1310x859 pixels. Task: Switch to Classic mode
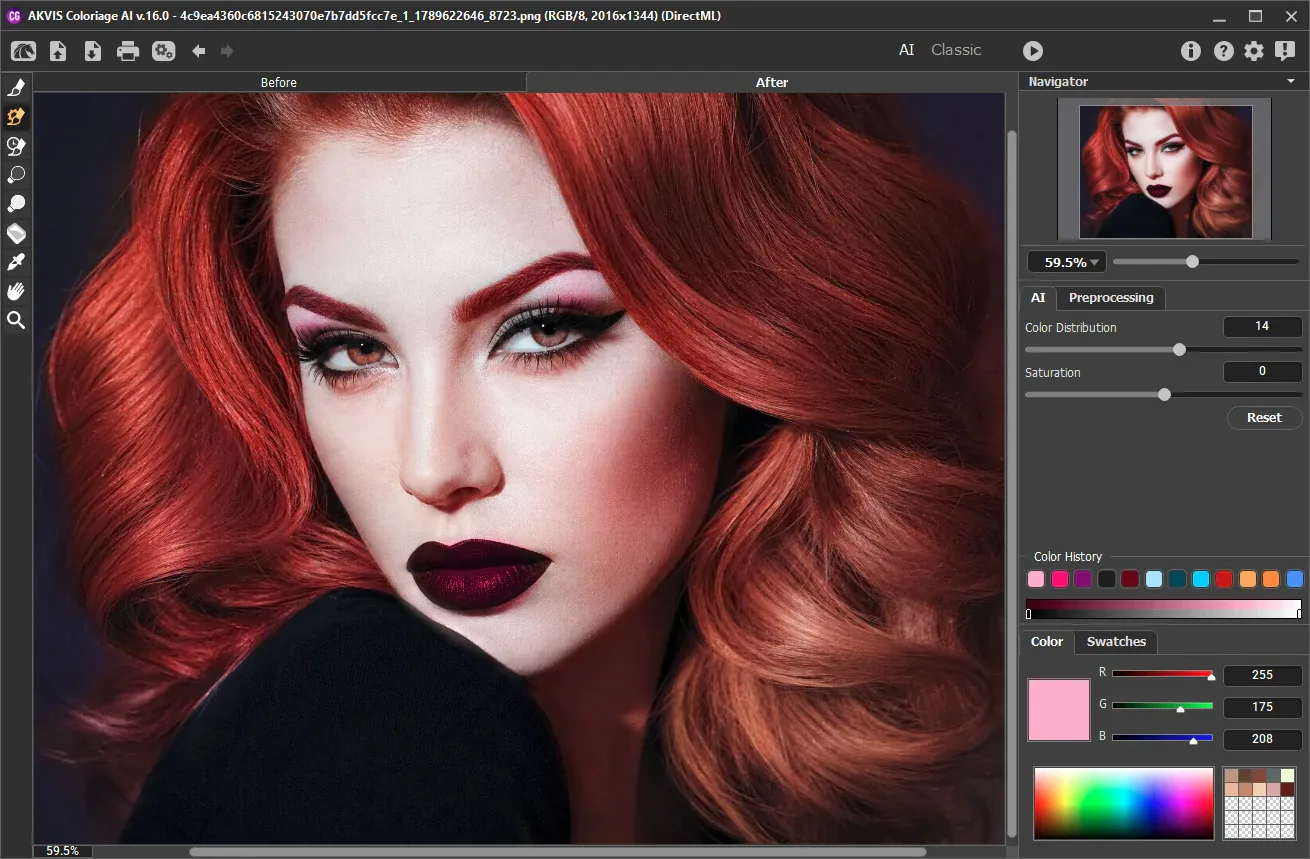[x=956, y=50]
